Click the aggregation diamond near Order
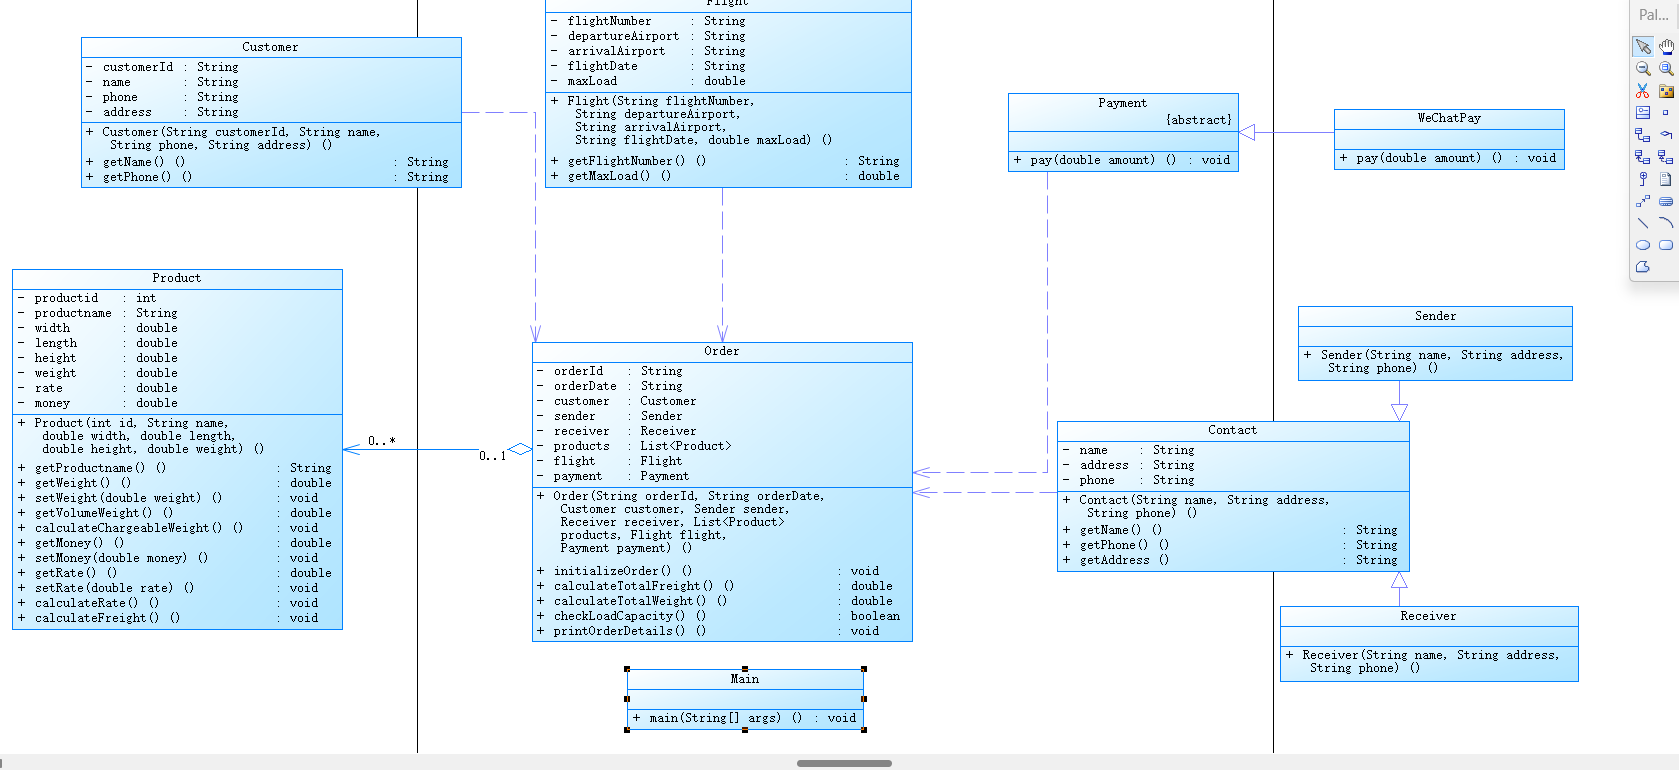The height and width of the screenshot is (770, 1679). pyautogui.click(x=519, y=450)
